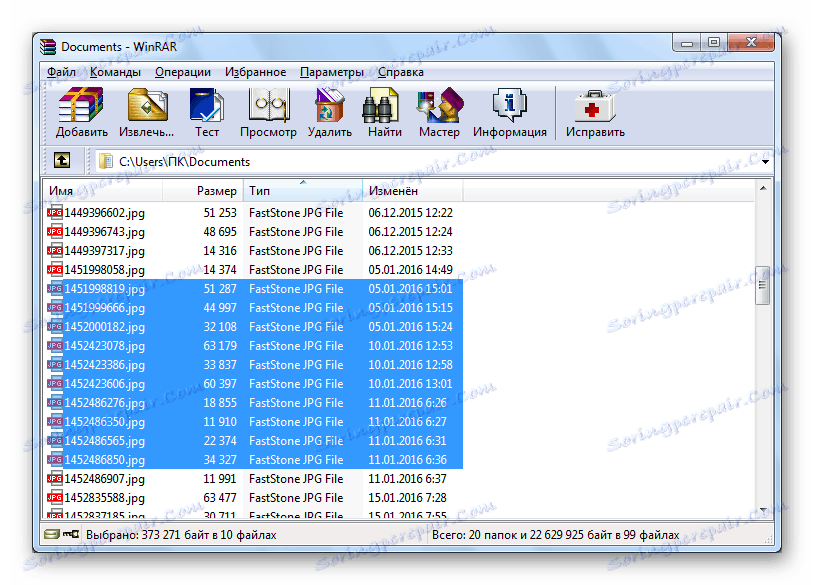The width and height of the screenshot is (814, 585).
Task: Click JPG icon of 1452486907.jpg
Action: pyautogui.click(x=55, y=479)
